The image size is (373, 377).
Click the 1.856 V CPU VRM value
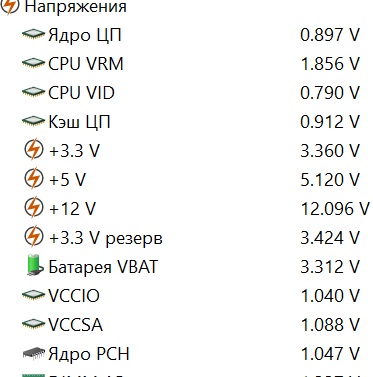(x=330, y=64)
